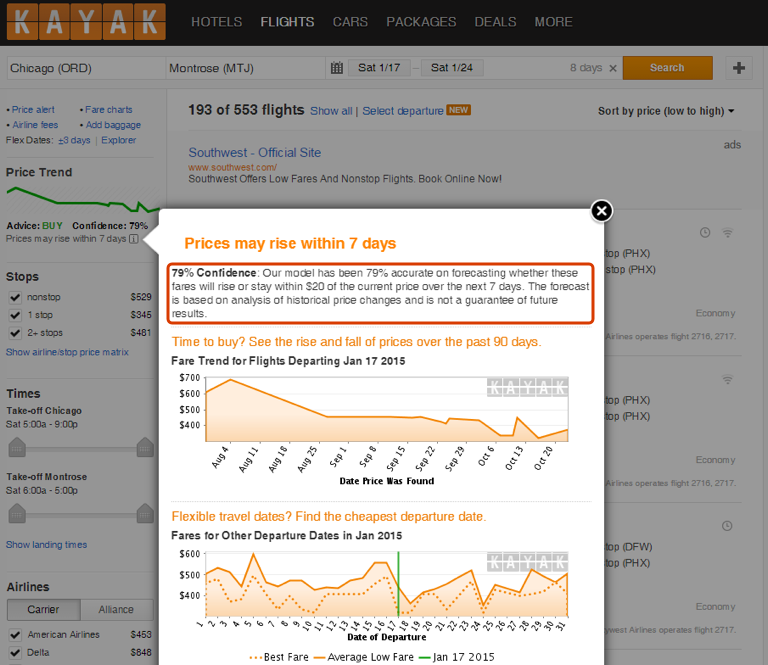
Task: Uncheck the nonstop stops filter
Action: [15, 297]
